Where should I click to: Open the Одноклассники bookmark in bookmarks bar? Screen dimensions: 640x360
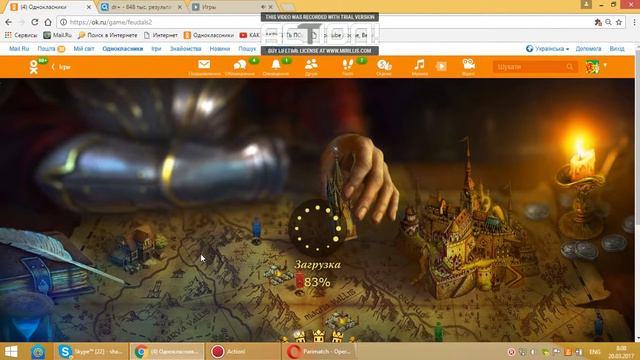click(209, 35)
